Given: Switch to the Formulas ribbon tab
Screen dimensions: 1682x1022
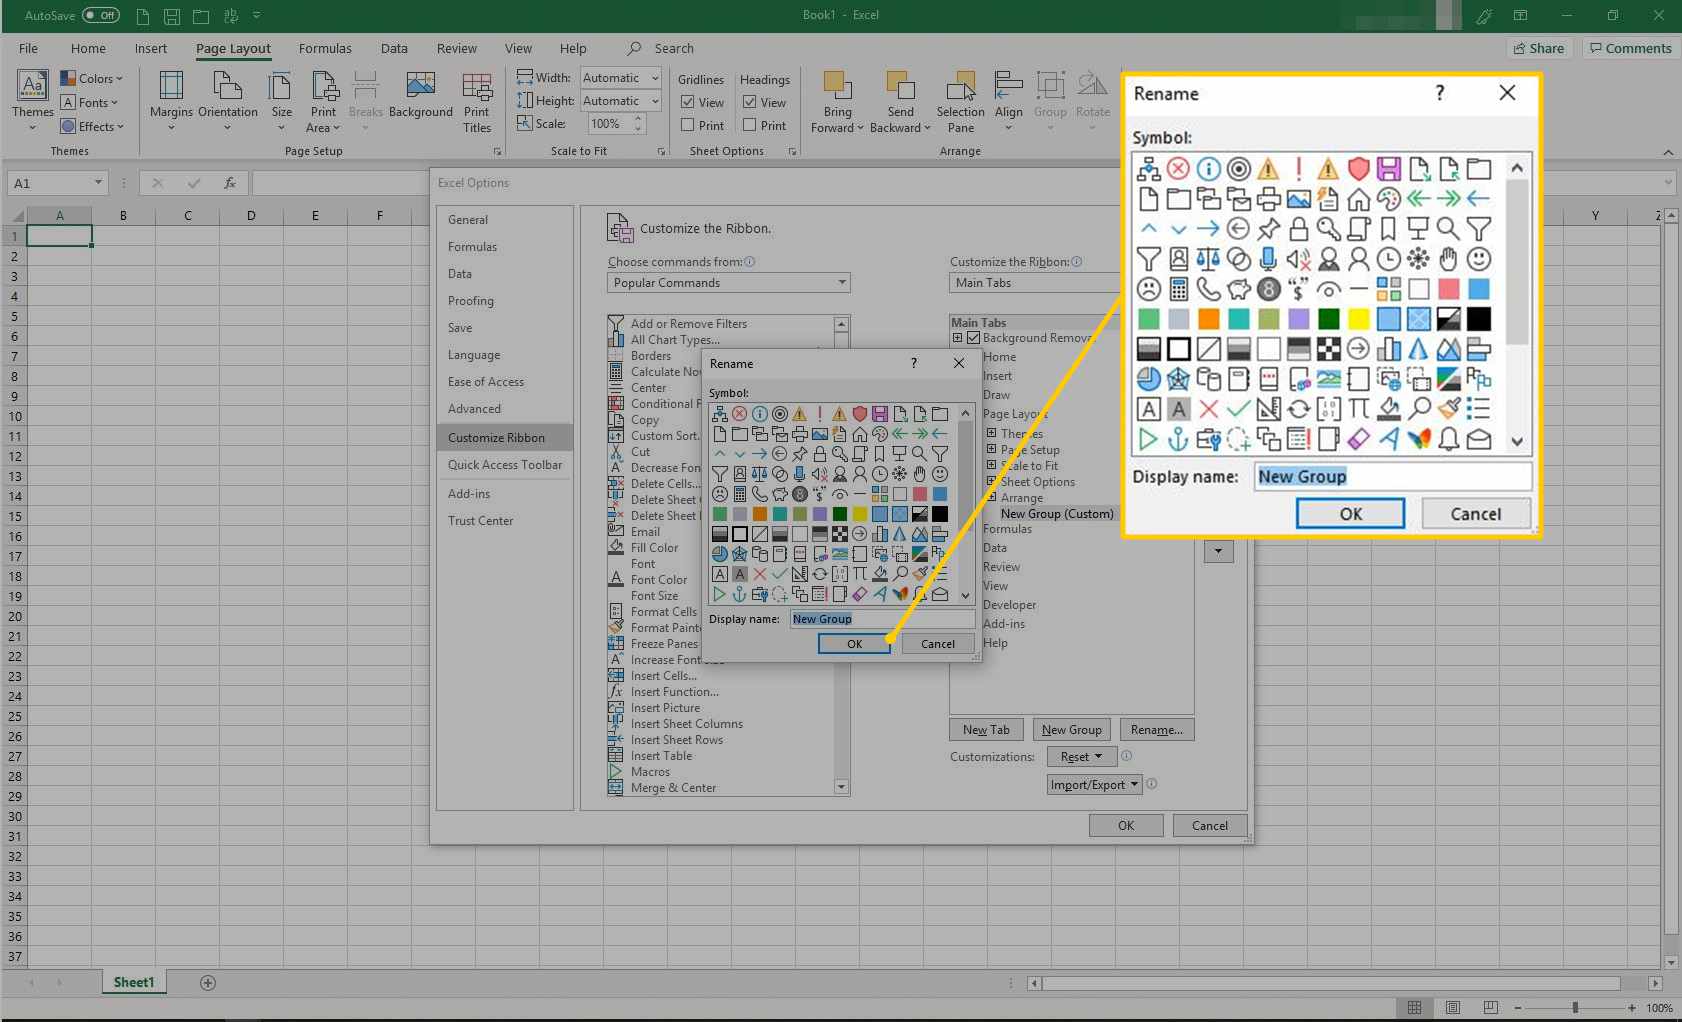Looking at the screenshot, I should 325,48.
